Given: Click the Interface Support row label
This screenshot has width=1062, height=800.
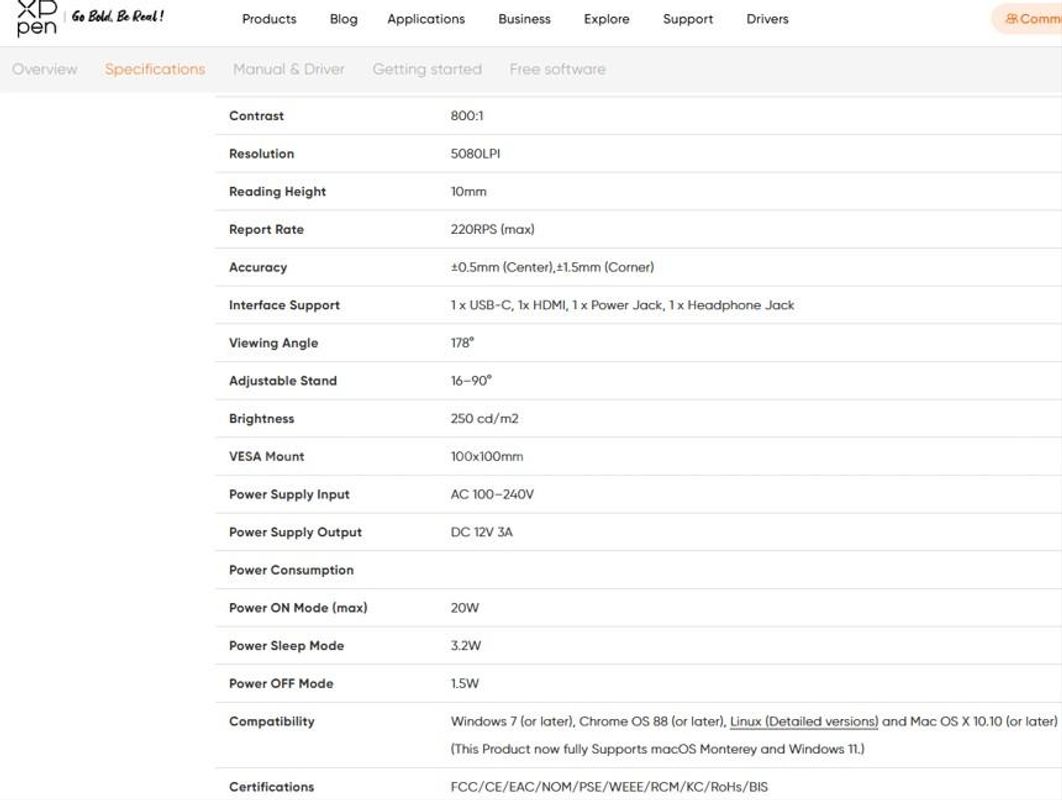Looking at the screenshot, I should 284,305.
